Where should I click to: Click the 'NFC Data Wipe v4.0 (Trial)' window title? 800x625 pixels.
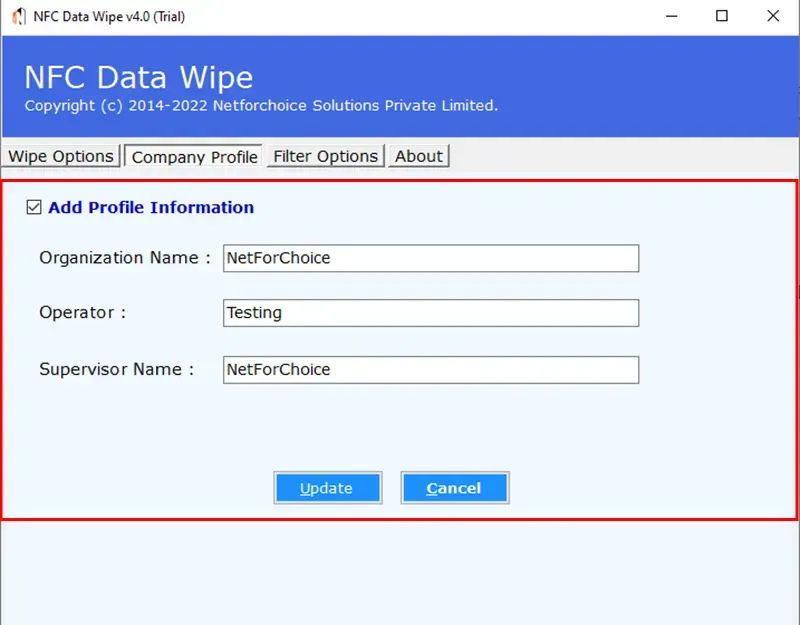point(109,16)
